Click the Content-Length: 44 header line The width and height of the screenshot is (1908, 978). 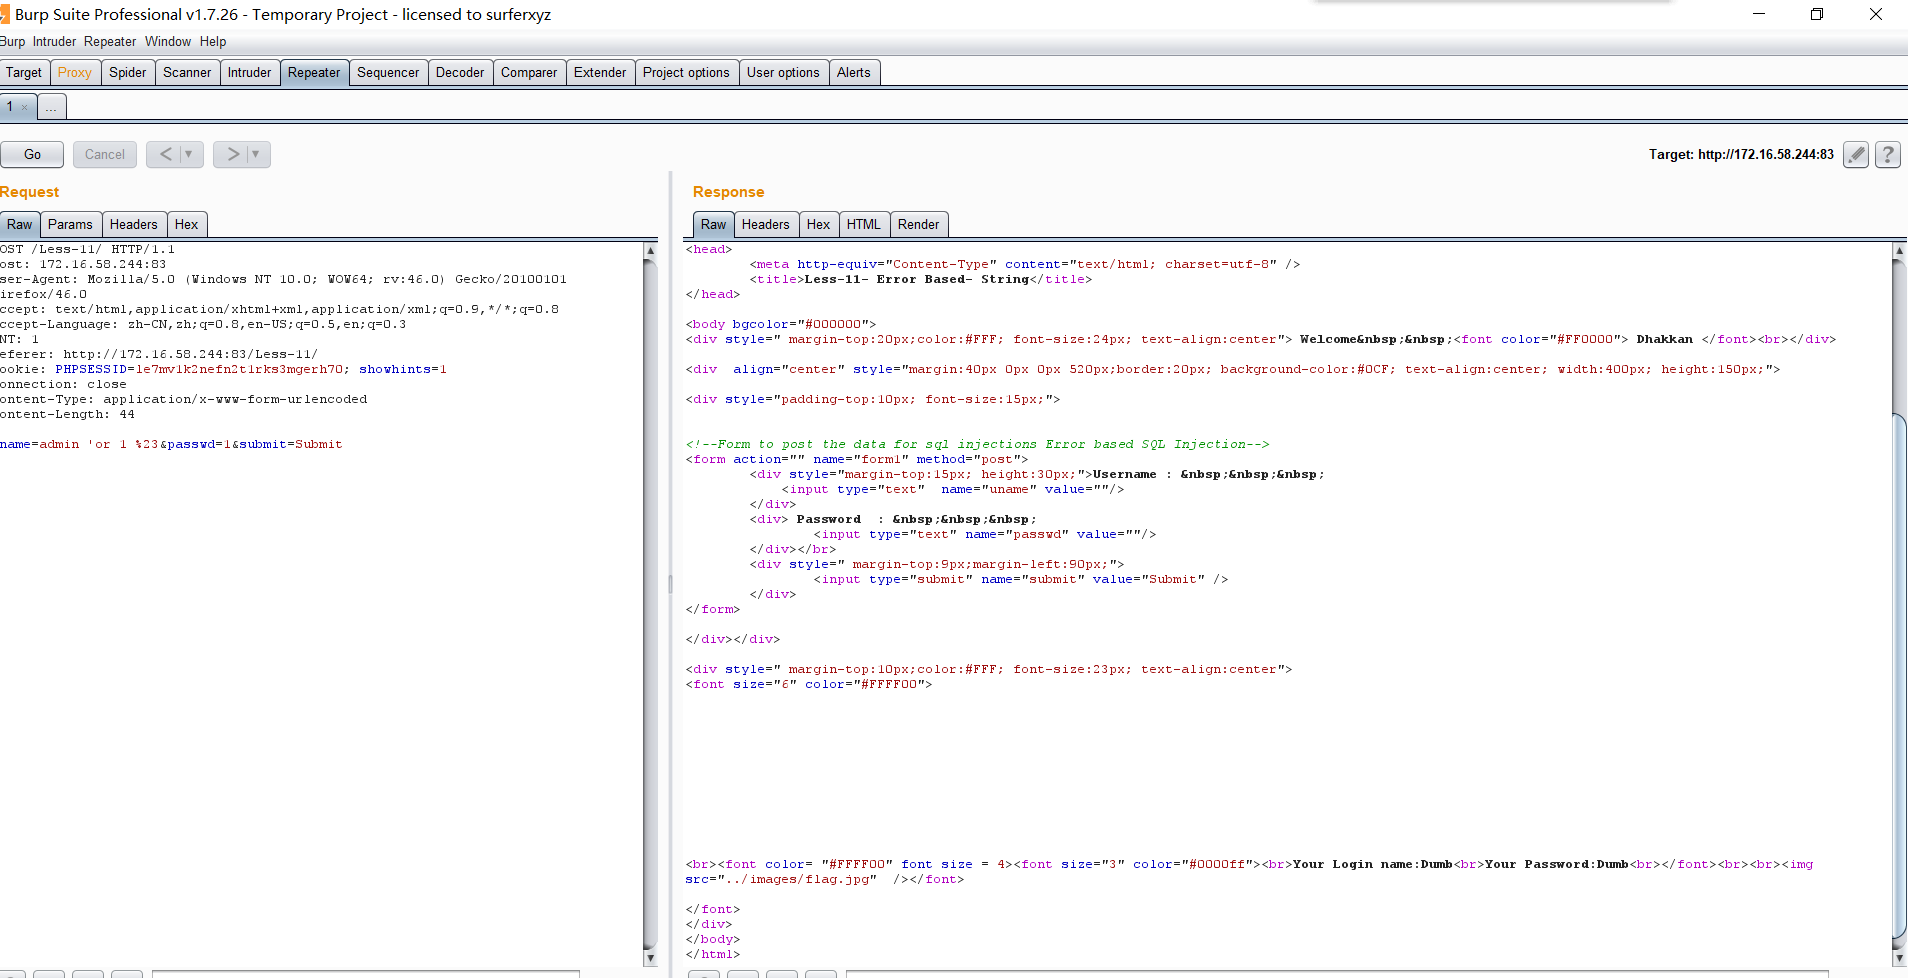click(68, 414)
